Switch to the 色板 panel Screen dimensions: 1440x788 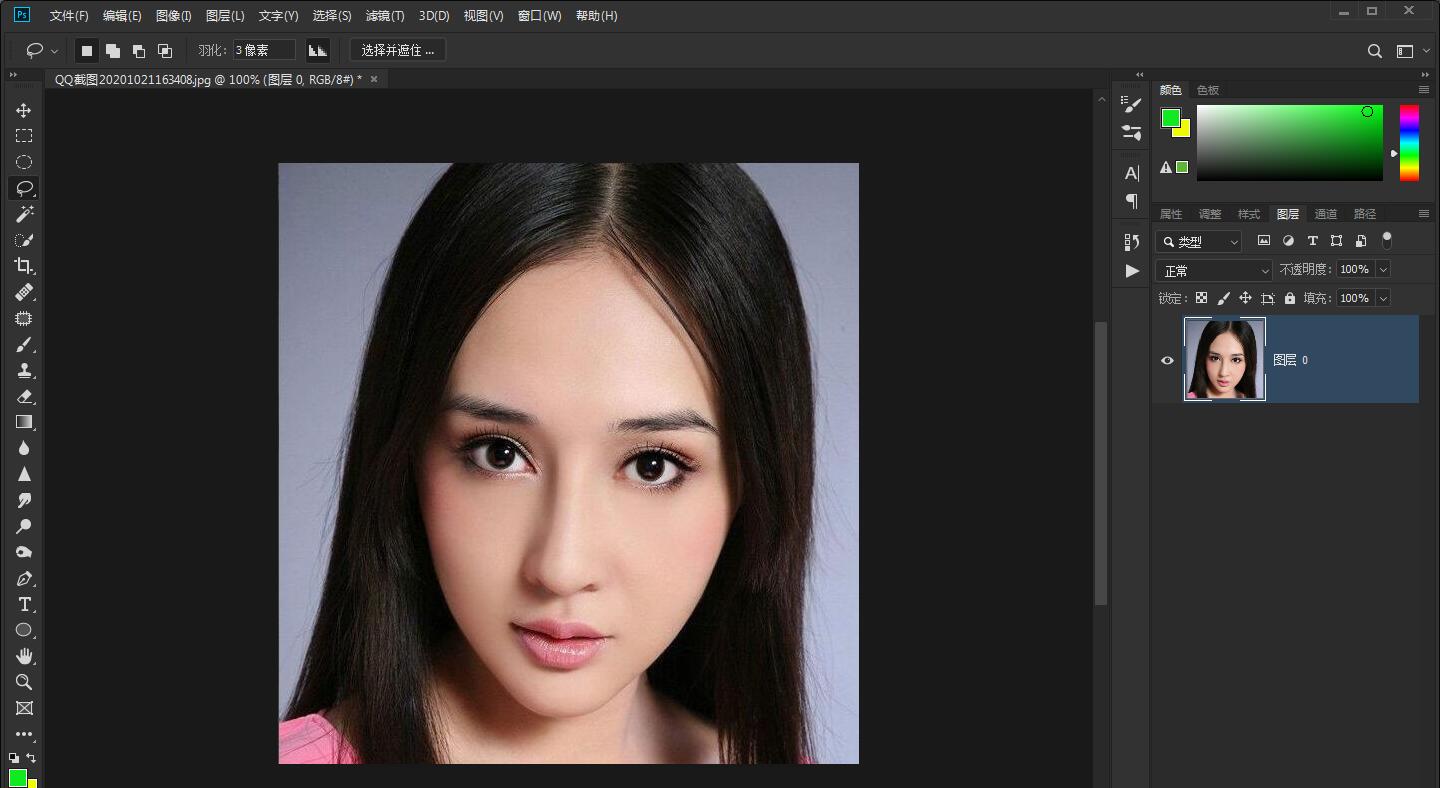(1207, 89)
